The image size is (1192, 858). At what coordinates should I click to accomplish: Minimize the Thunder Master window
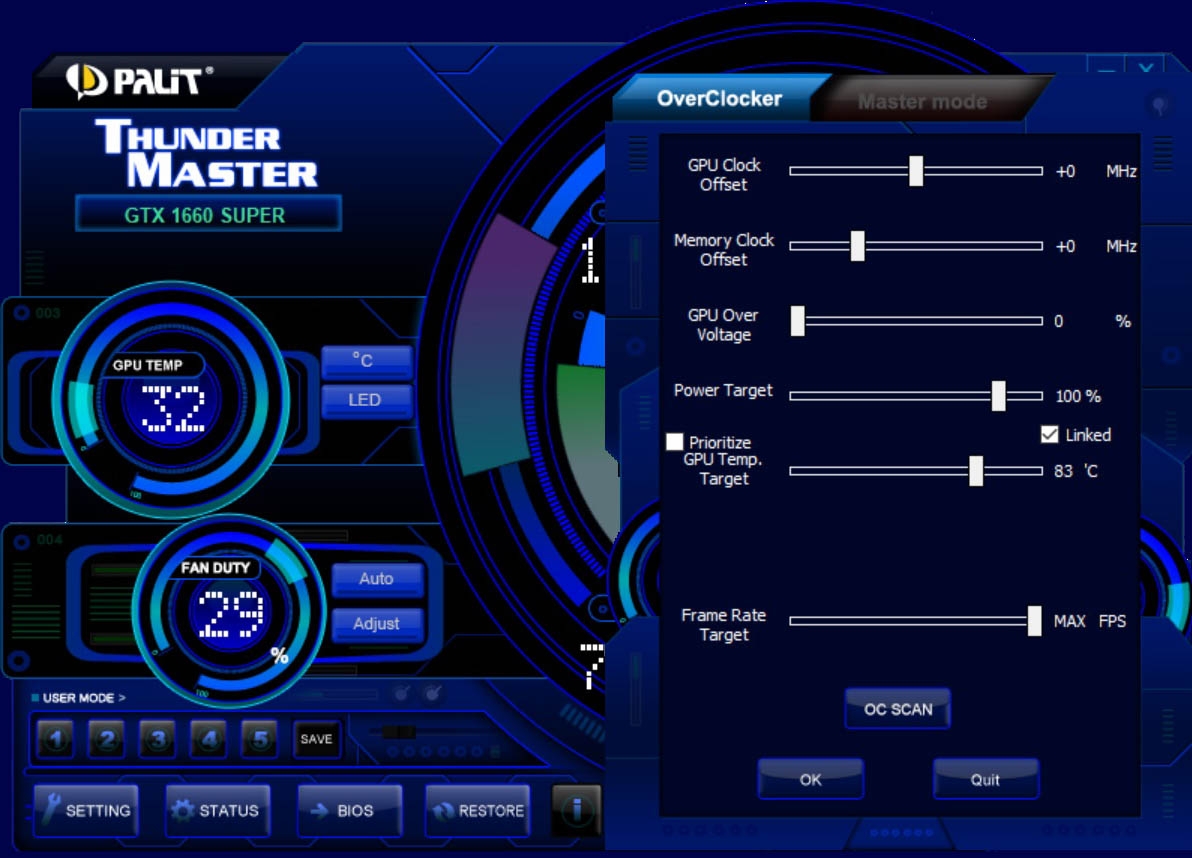1107,67
